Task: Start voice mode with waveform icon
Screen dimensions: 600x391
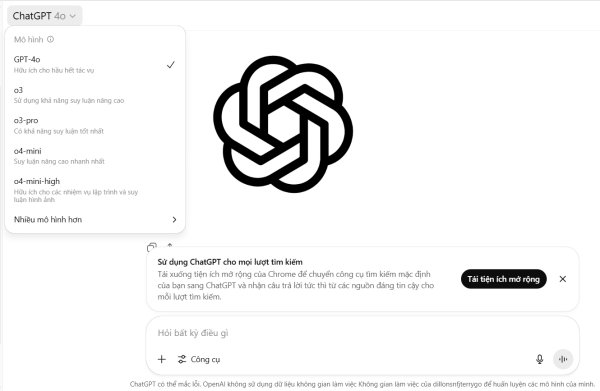Action: [x=563, y=359]
